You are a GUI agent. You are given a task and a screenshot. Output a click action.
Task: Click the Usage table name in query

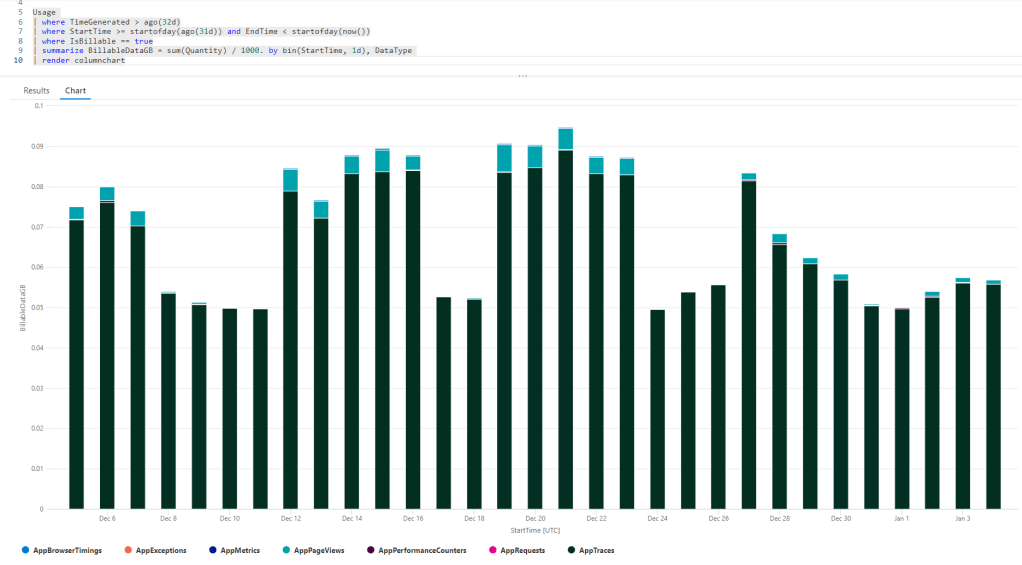[44, 12]
